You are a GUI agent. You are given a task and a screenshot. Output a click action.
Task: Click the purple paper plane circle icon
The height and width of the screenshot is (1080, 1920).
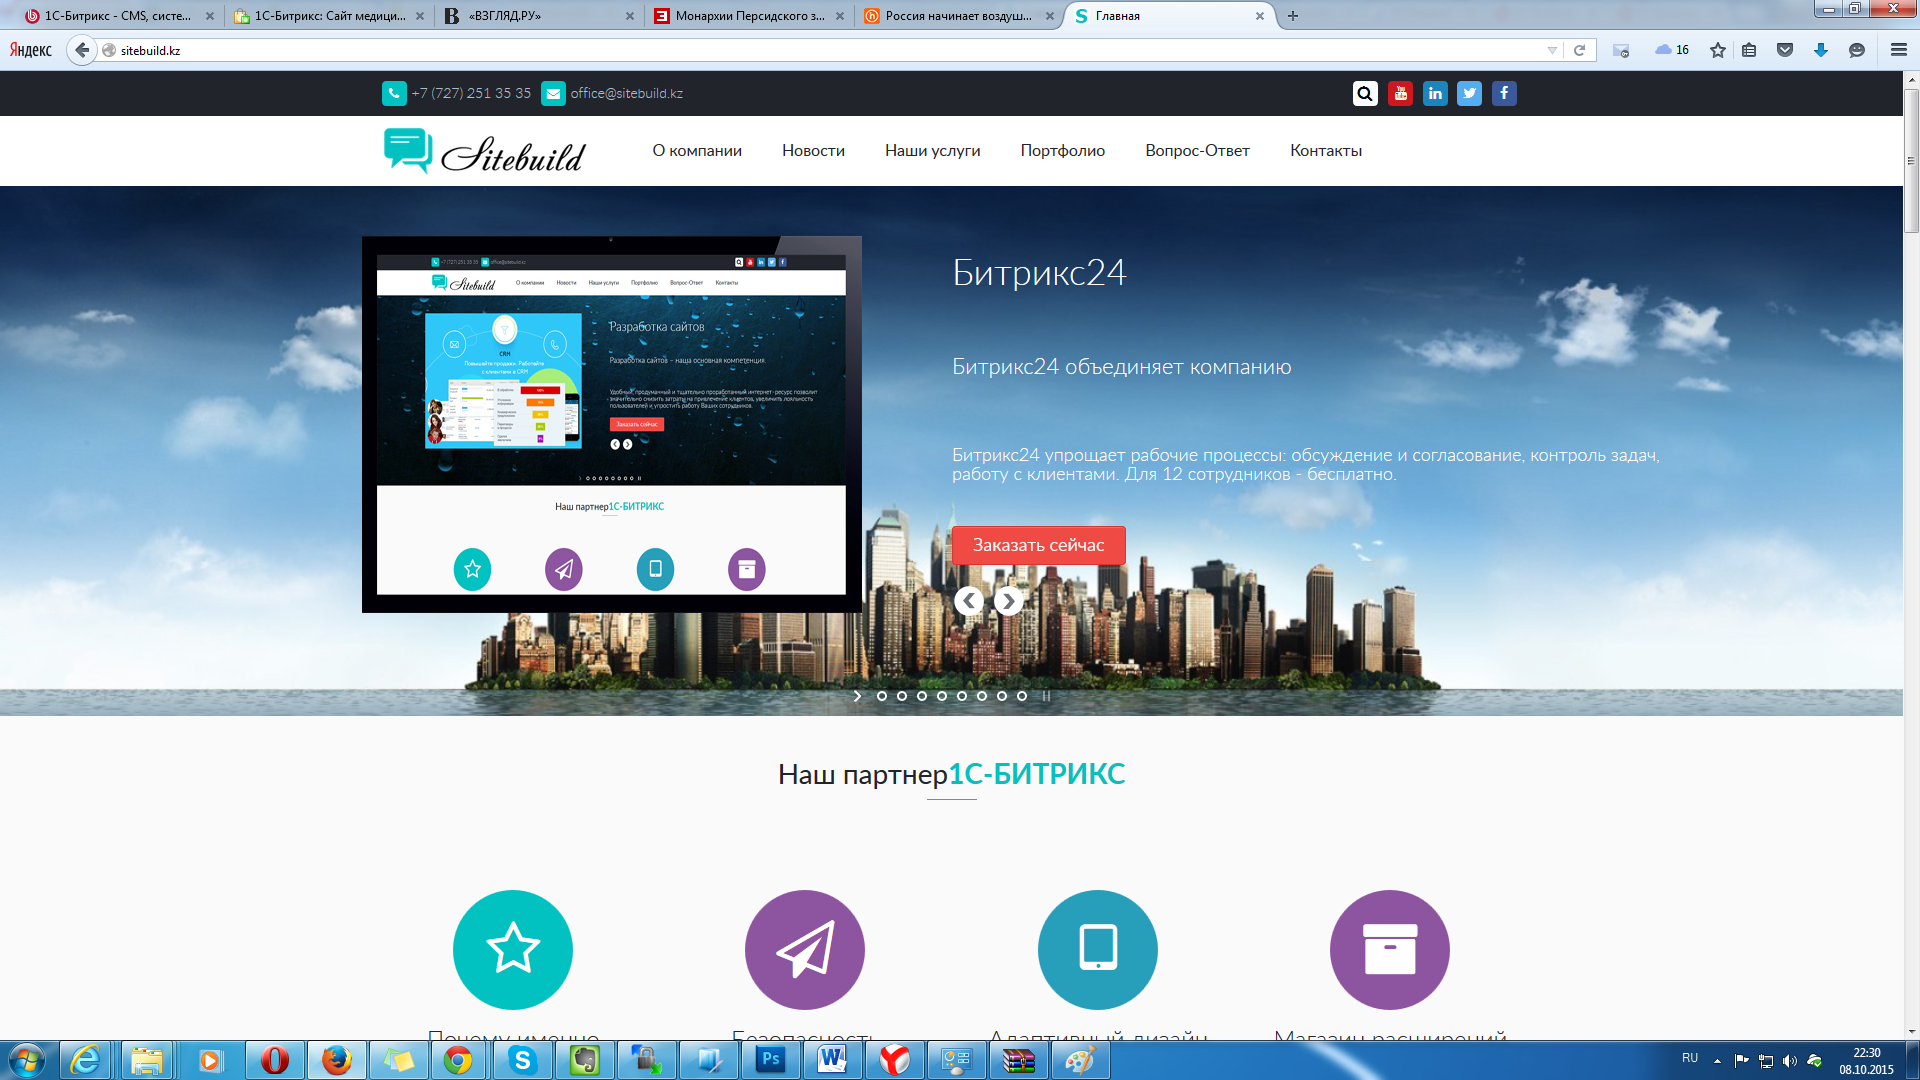pyautogui.click(x=805, y=949)
